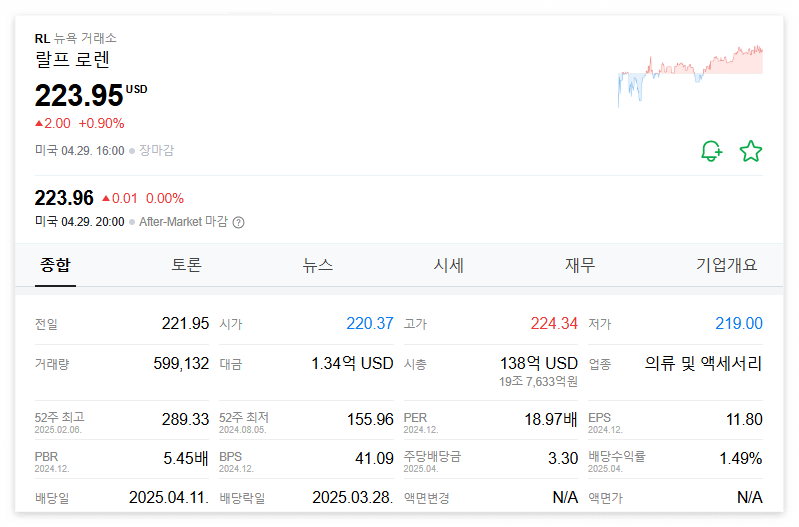This screenshot has width=799, height=527.
Task: Click the 배당일 date 2025.04.11.
Action: 169,497
